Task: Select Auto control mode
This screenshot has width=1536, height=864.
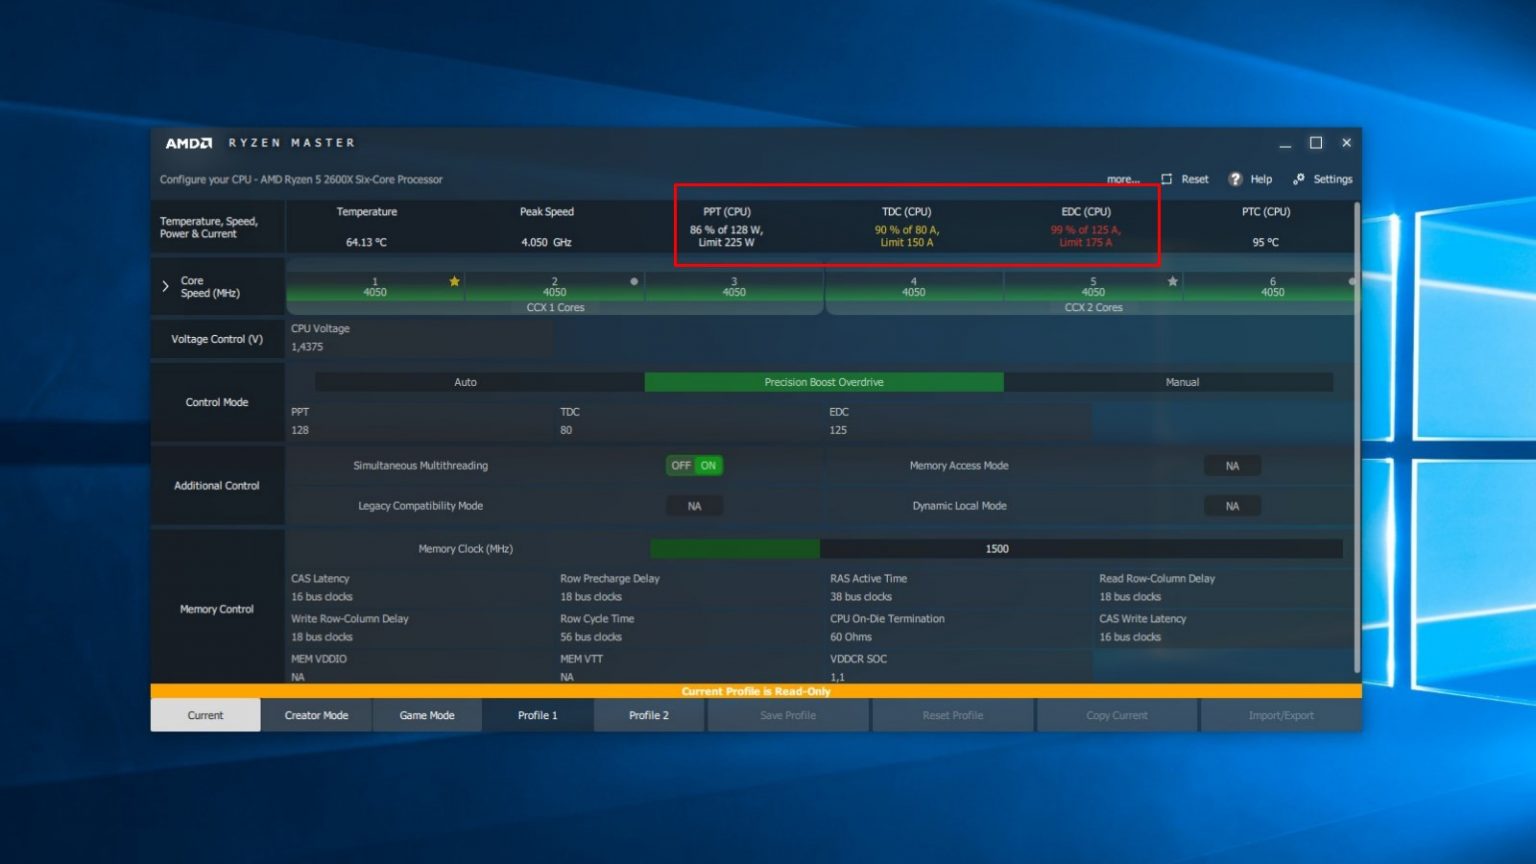Action: click(x=466, y=382)
